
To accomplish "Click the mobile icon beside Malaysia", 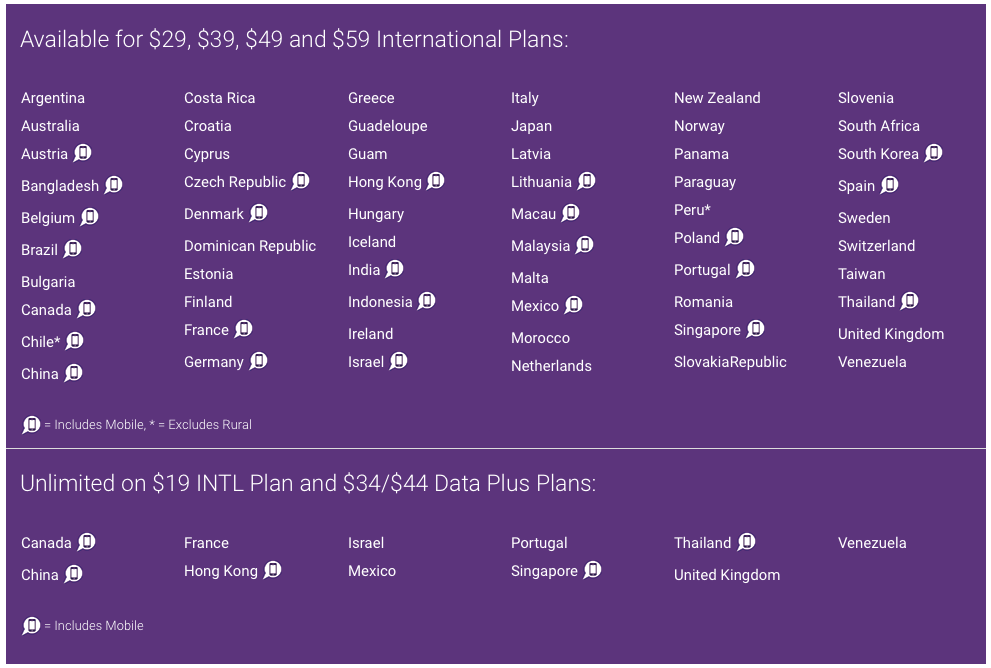I will tap(585, 245).
